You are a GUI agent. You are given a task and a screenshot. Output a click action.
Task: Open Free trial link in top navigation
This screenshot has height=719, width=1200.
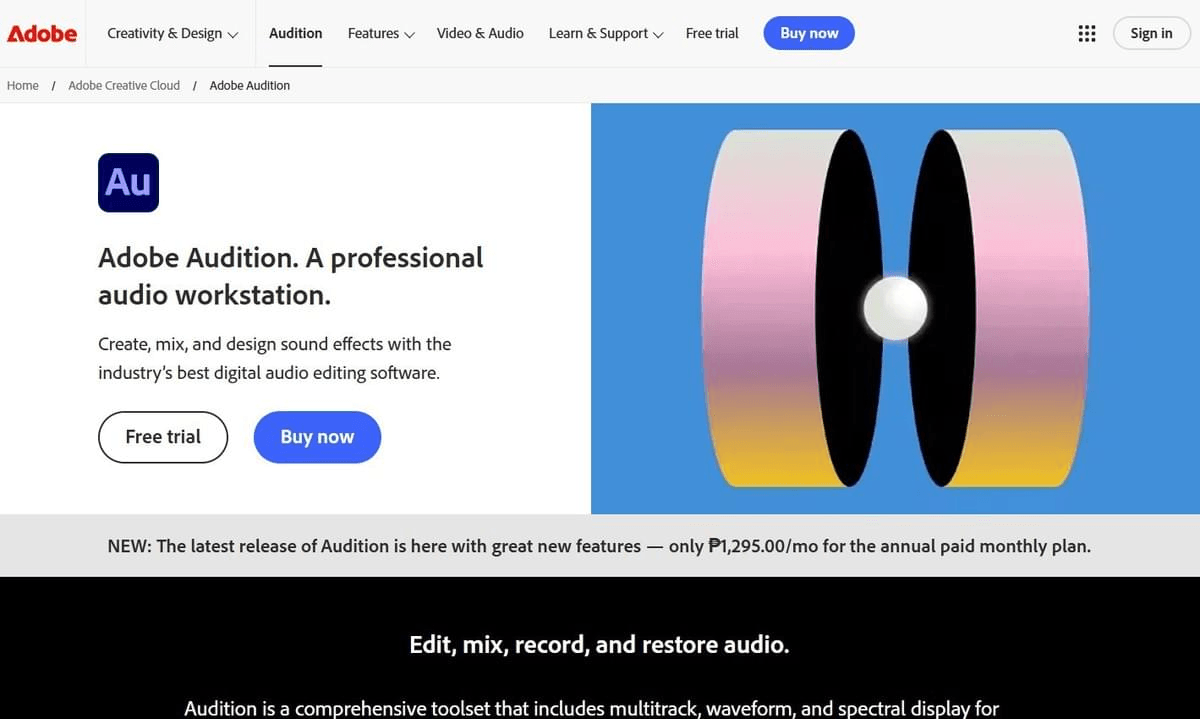713,33
